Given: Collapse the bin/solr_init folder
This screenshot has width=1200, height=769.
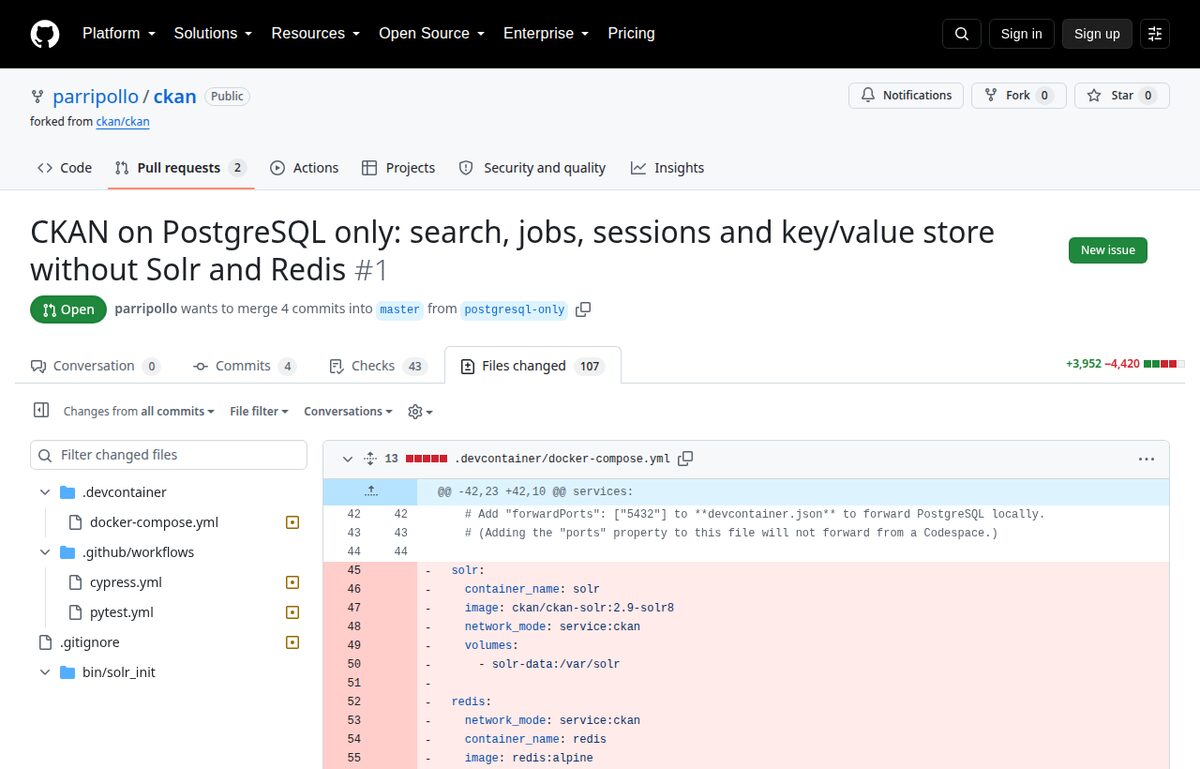Looking at the screenshot, I should point(44,672).
